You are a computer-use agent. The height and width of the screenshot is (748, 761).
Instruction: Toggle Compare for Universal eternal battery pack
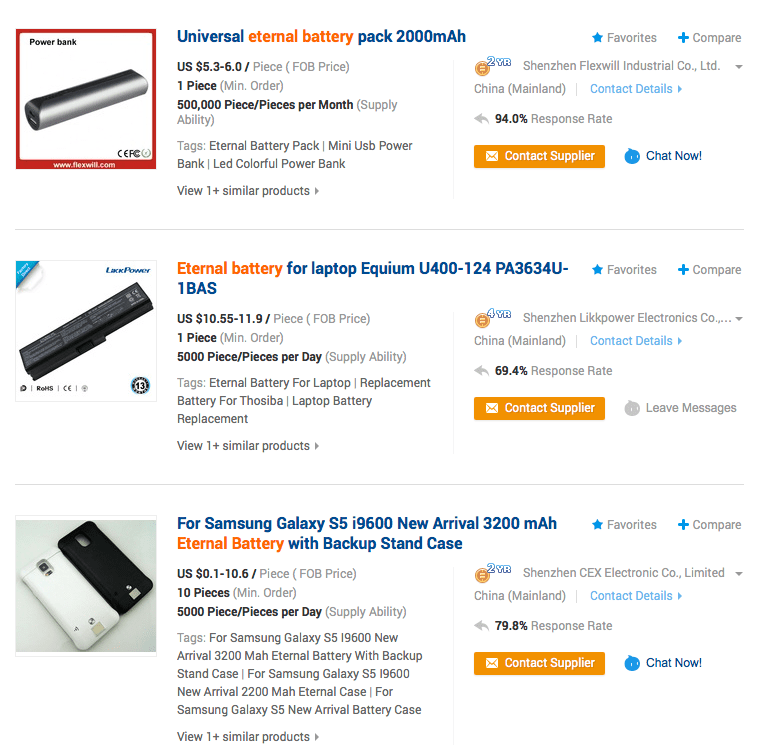click(x=710, y=37)
